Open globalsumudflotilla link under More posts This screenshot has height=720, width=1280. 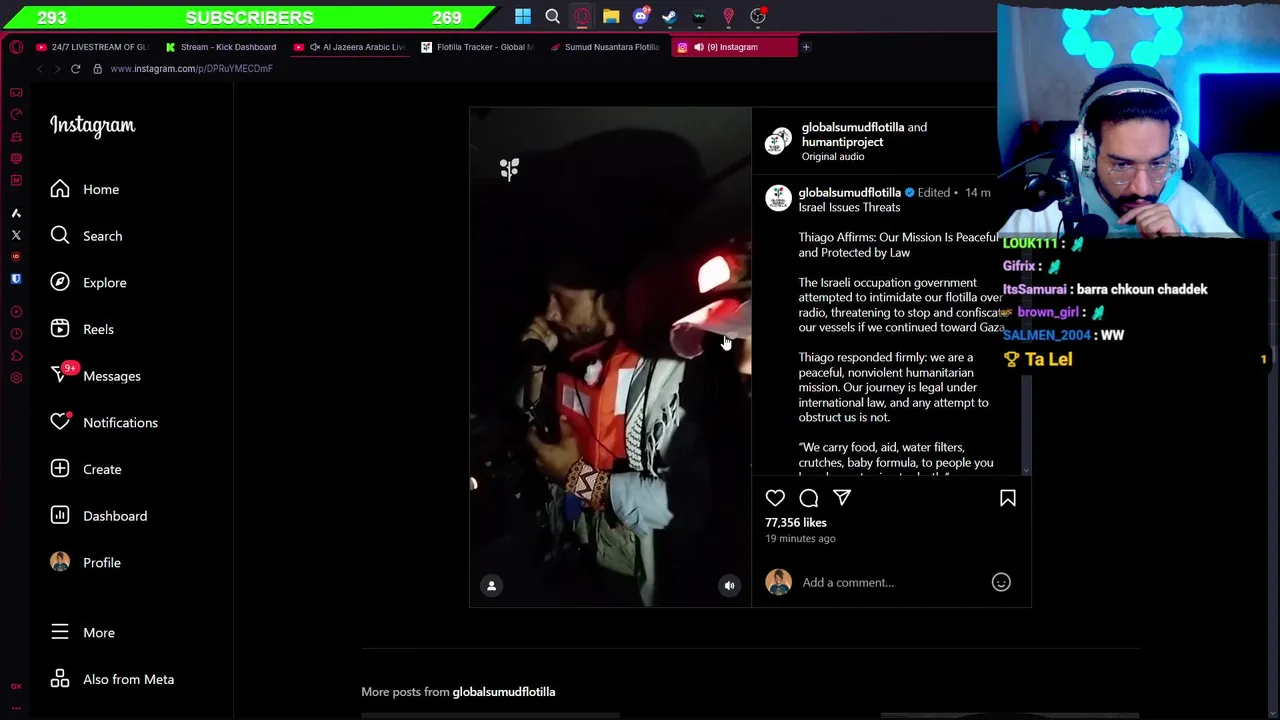click(x=503, y=691)
